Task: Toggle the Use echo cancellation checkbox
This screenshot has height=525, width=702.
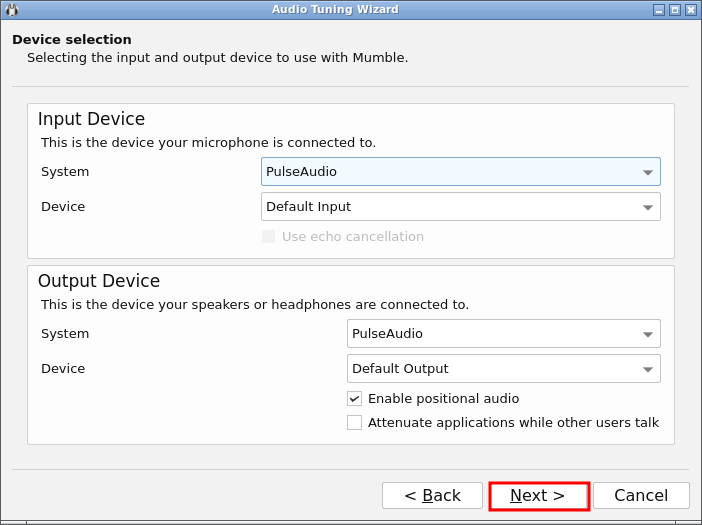Action: click(x=268, y=237)
